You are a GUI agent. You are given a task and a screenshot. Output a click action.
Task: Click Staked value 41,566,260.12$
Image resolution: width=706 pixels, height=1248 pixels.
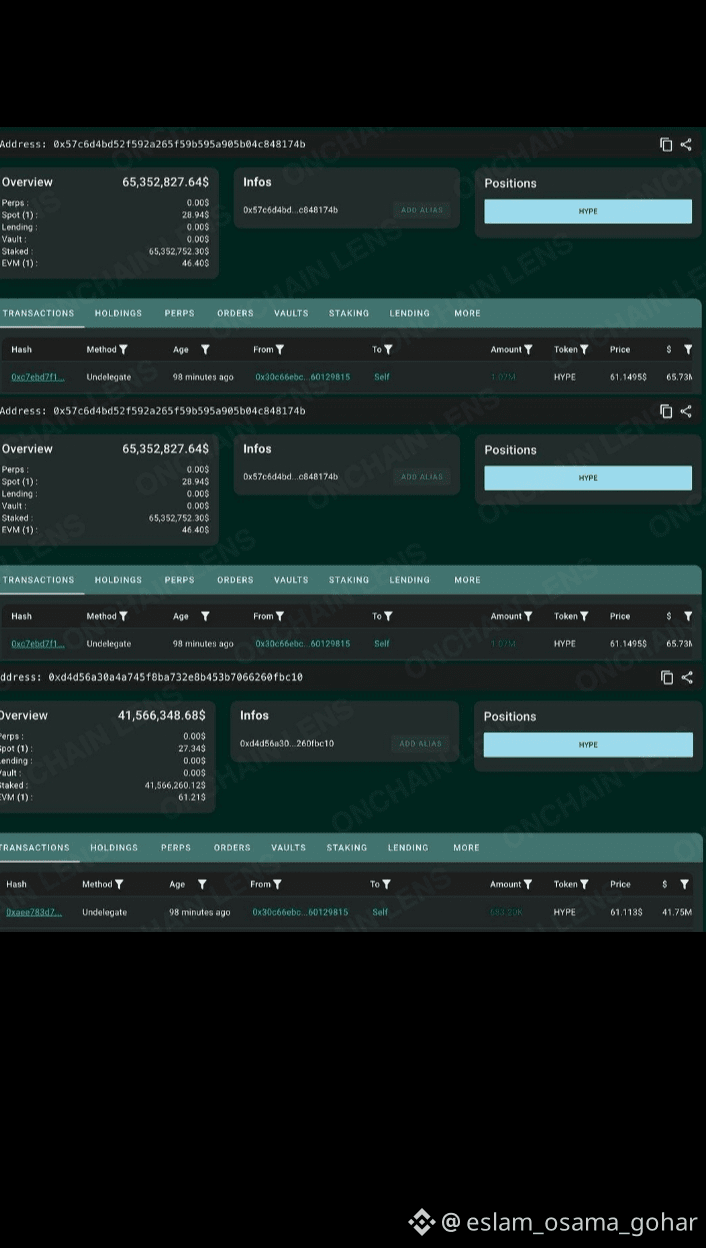(175, 785)
